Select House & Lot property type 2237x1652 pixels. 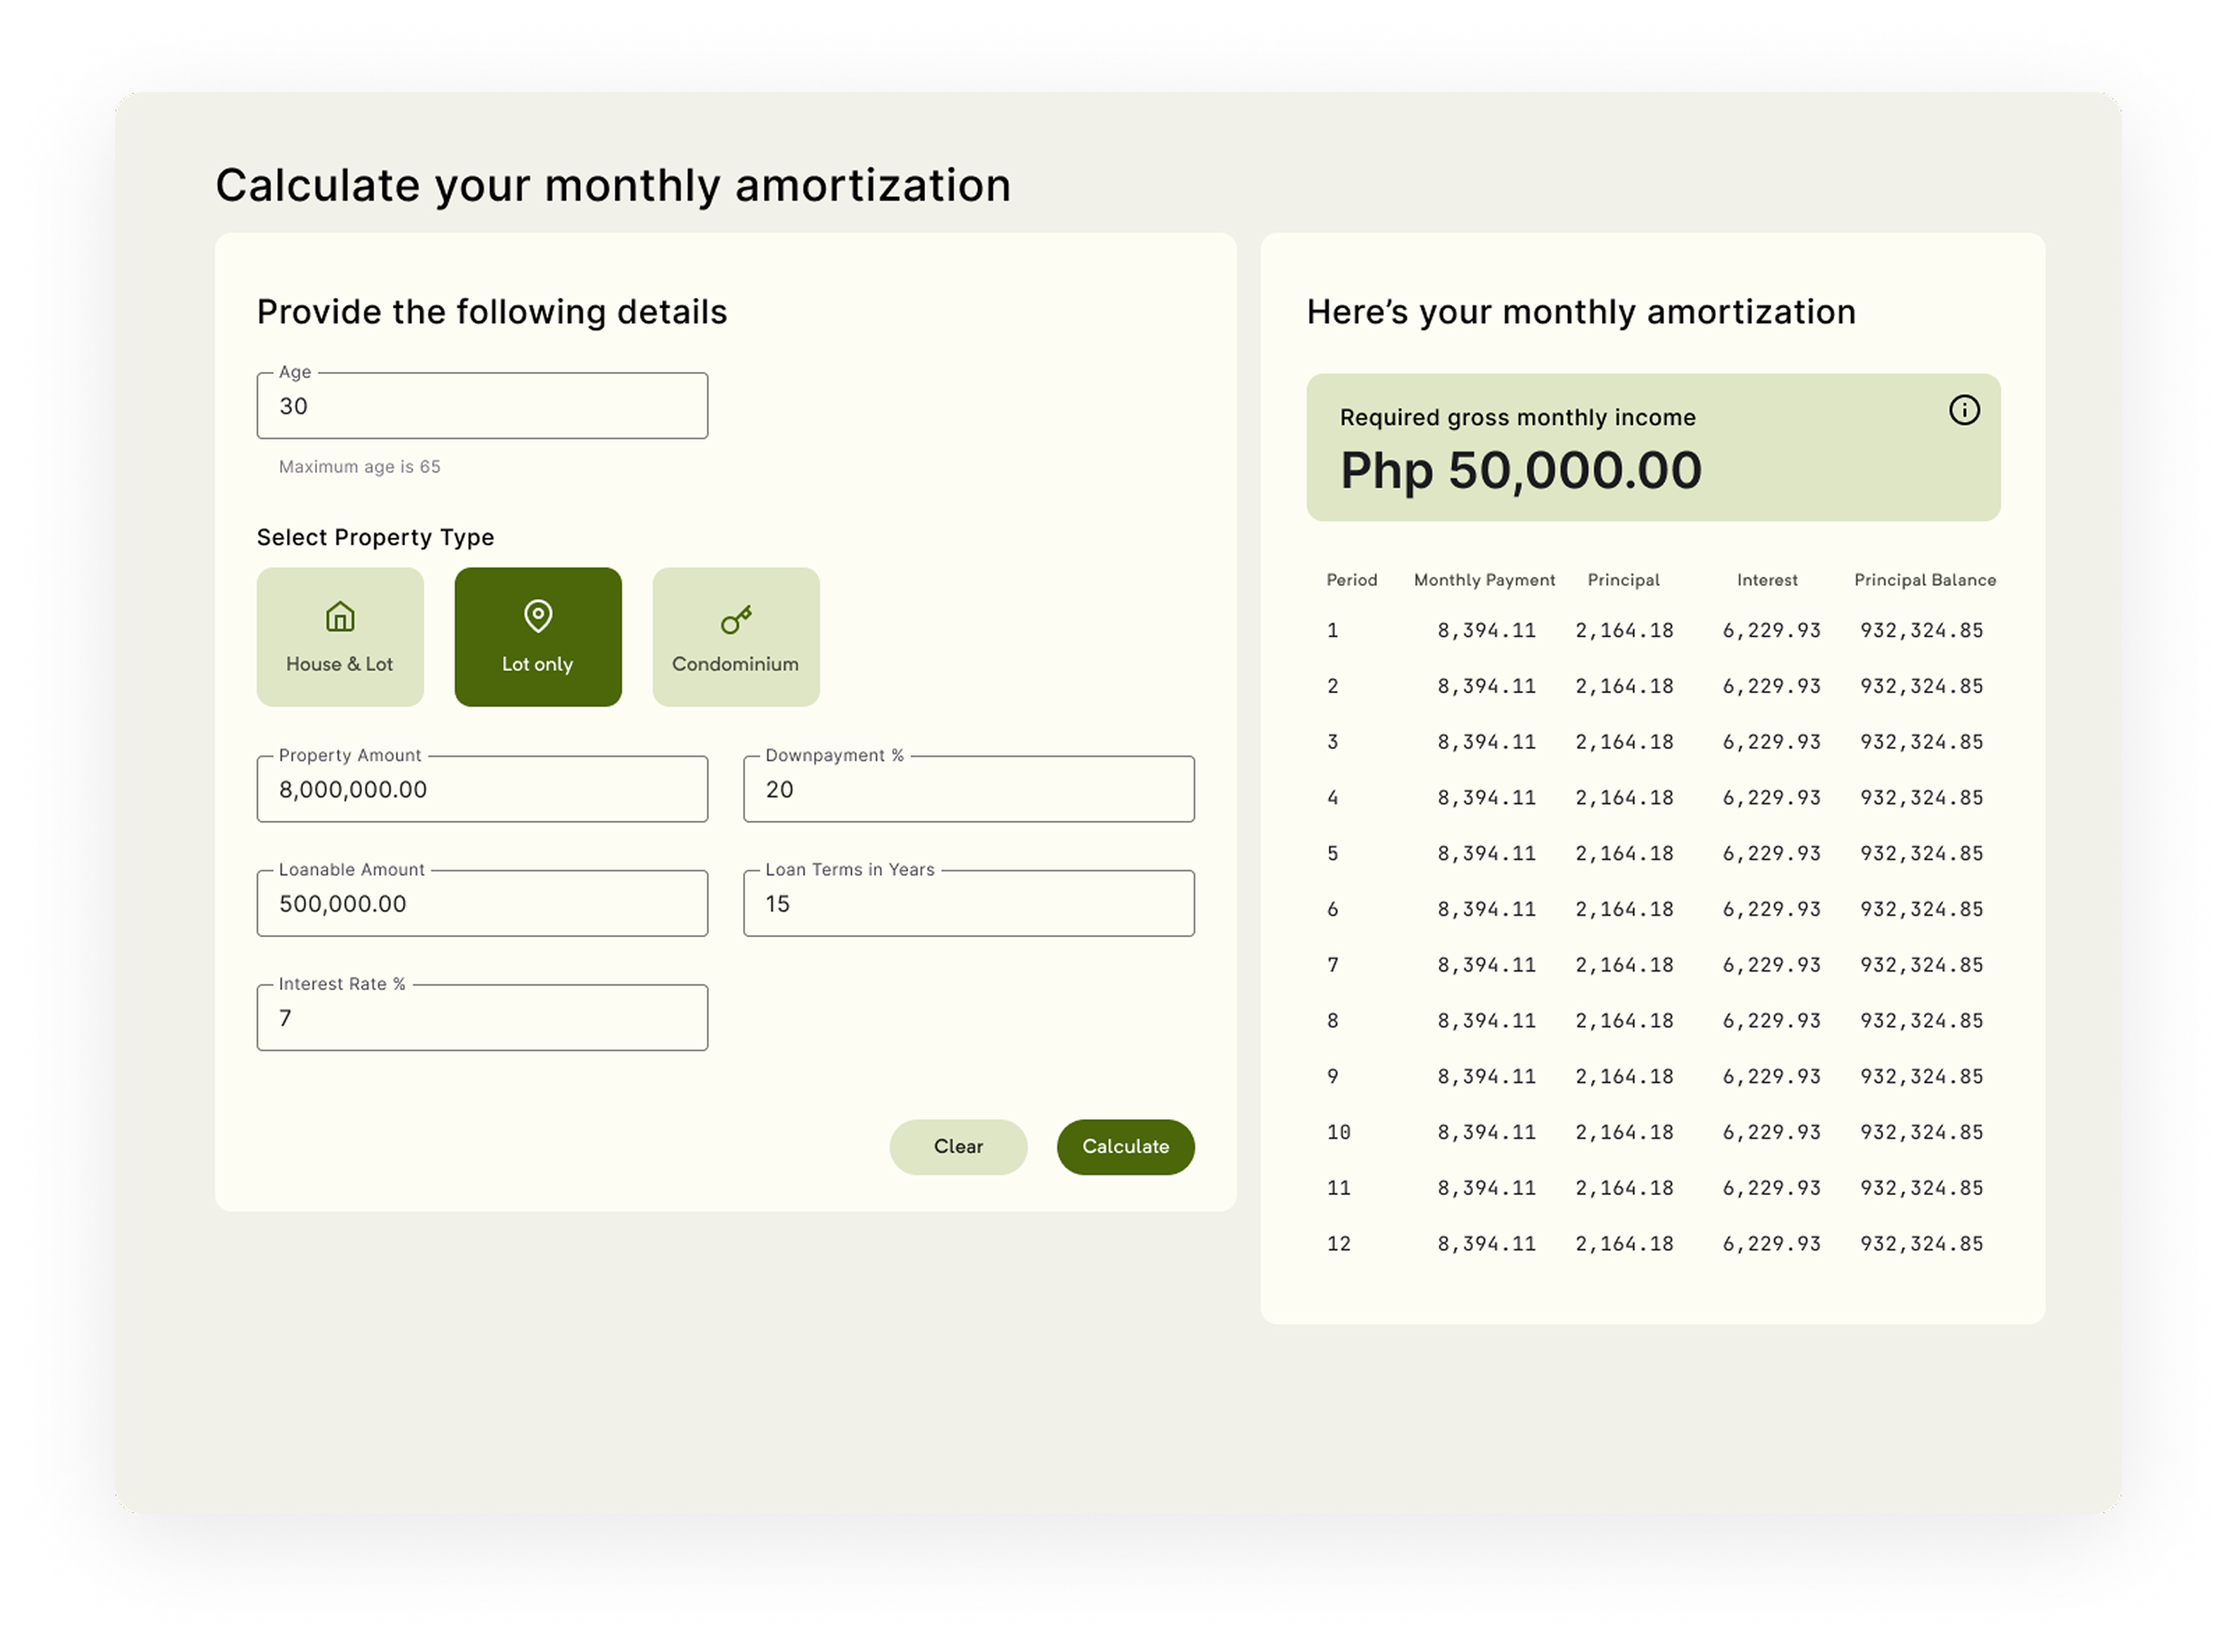[x=340, y=638]
